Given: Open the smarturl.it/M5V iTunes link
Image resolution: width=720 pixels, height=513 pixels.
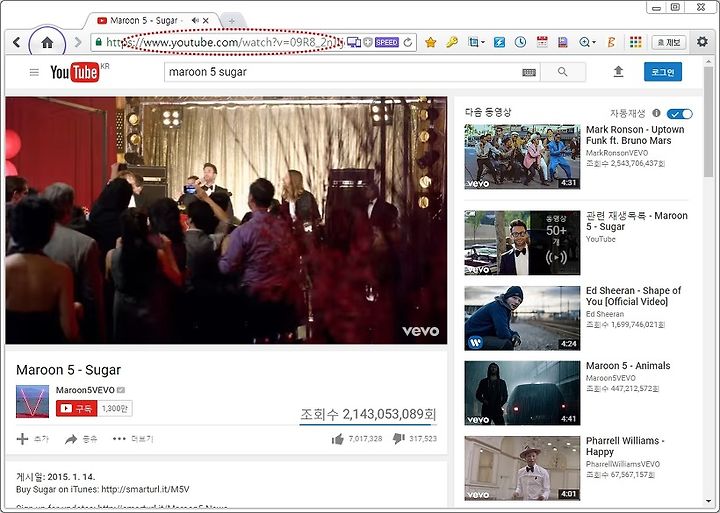Looking at the screenshot, I should [145, 489].
